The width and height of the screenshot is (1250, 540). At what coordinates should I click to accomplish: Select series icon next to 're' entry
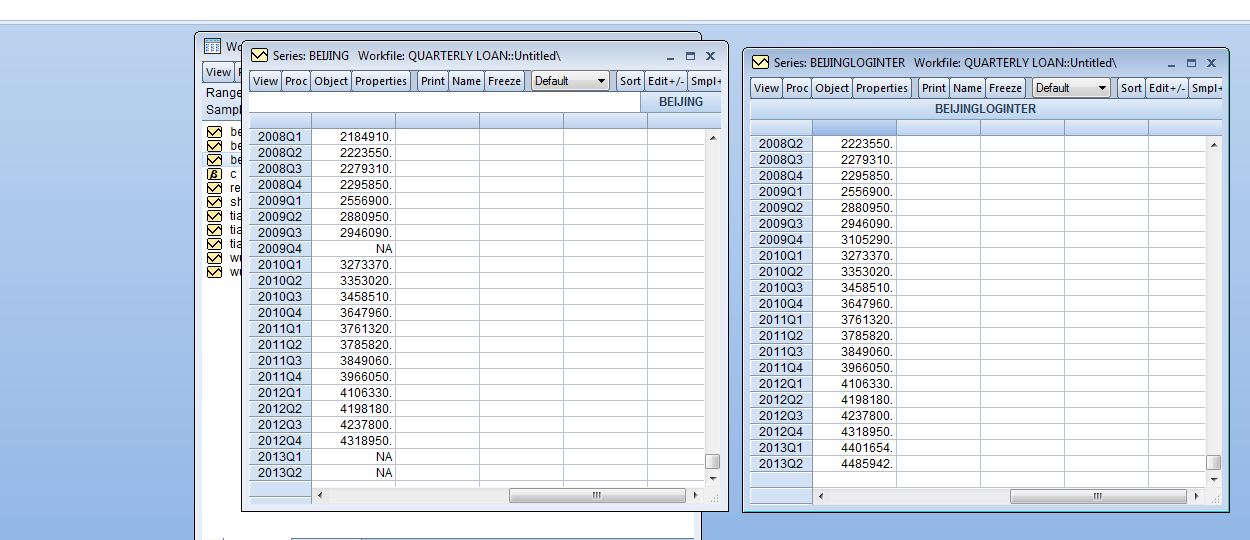tap(214, 188)
